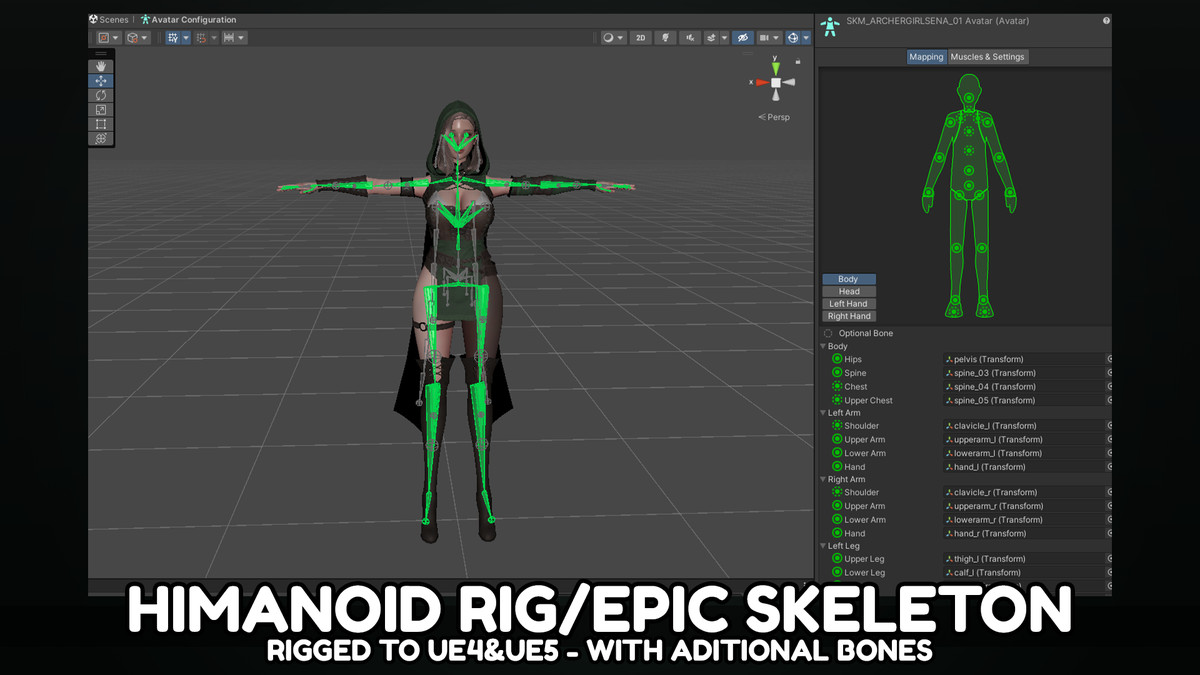Viewport: 1200px width, 675px height.
Task: Select the Rect transform tool
Action: tap(101, 124)
